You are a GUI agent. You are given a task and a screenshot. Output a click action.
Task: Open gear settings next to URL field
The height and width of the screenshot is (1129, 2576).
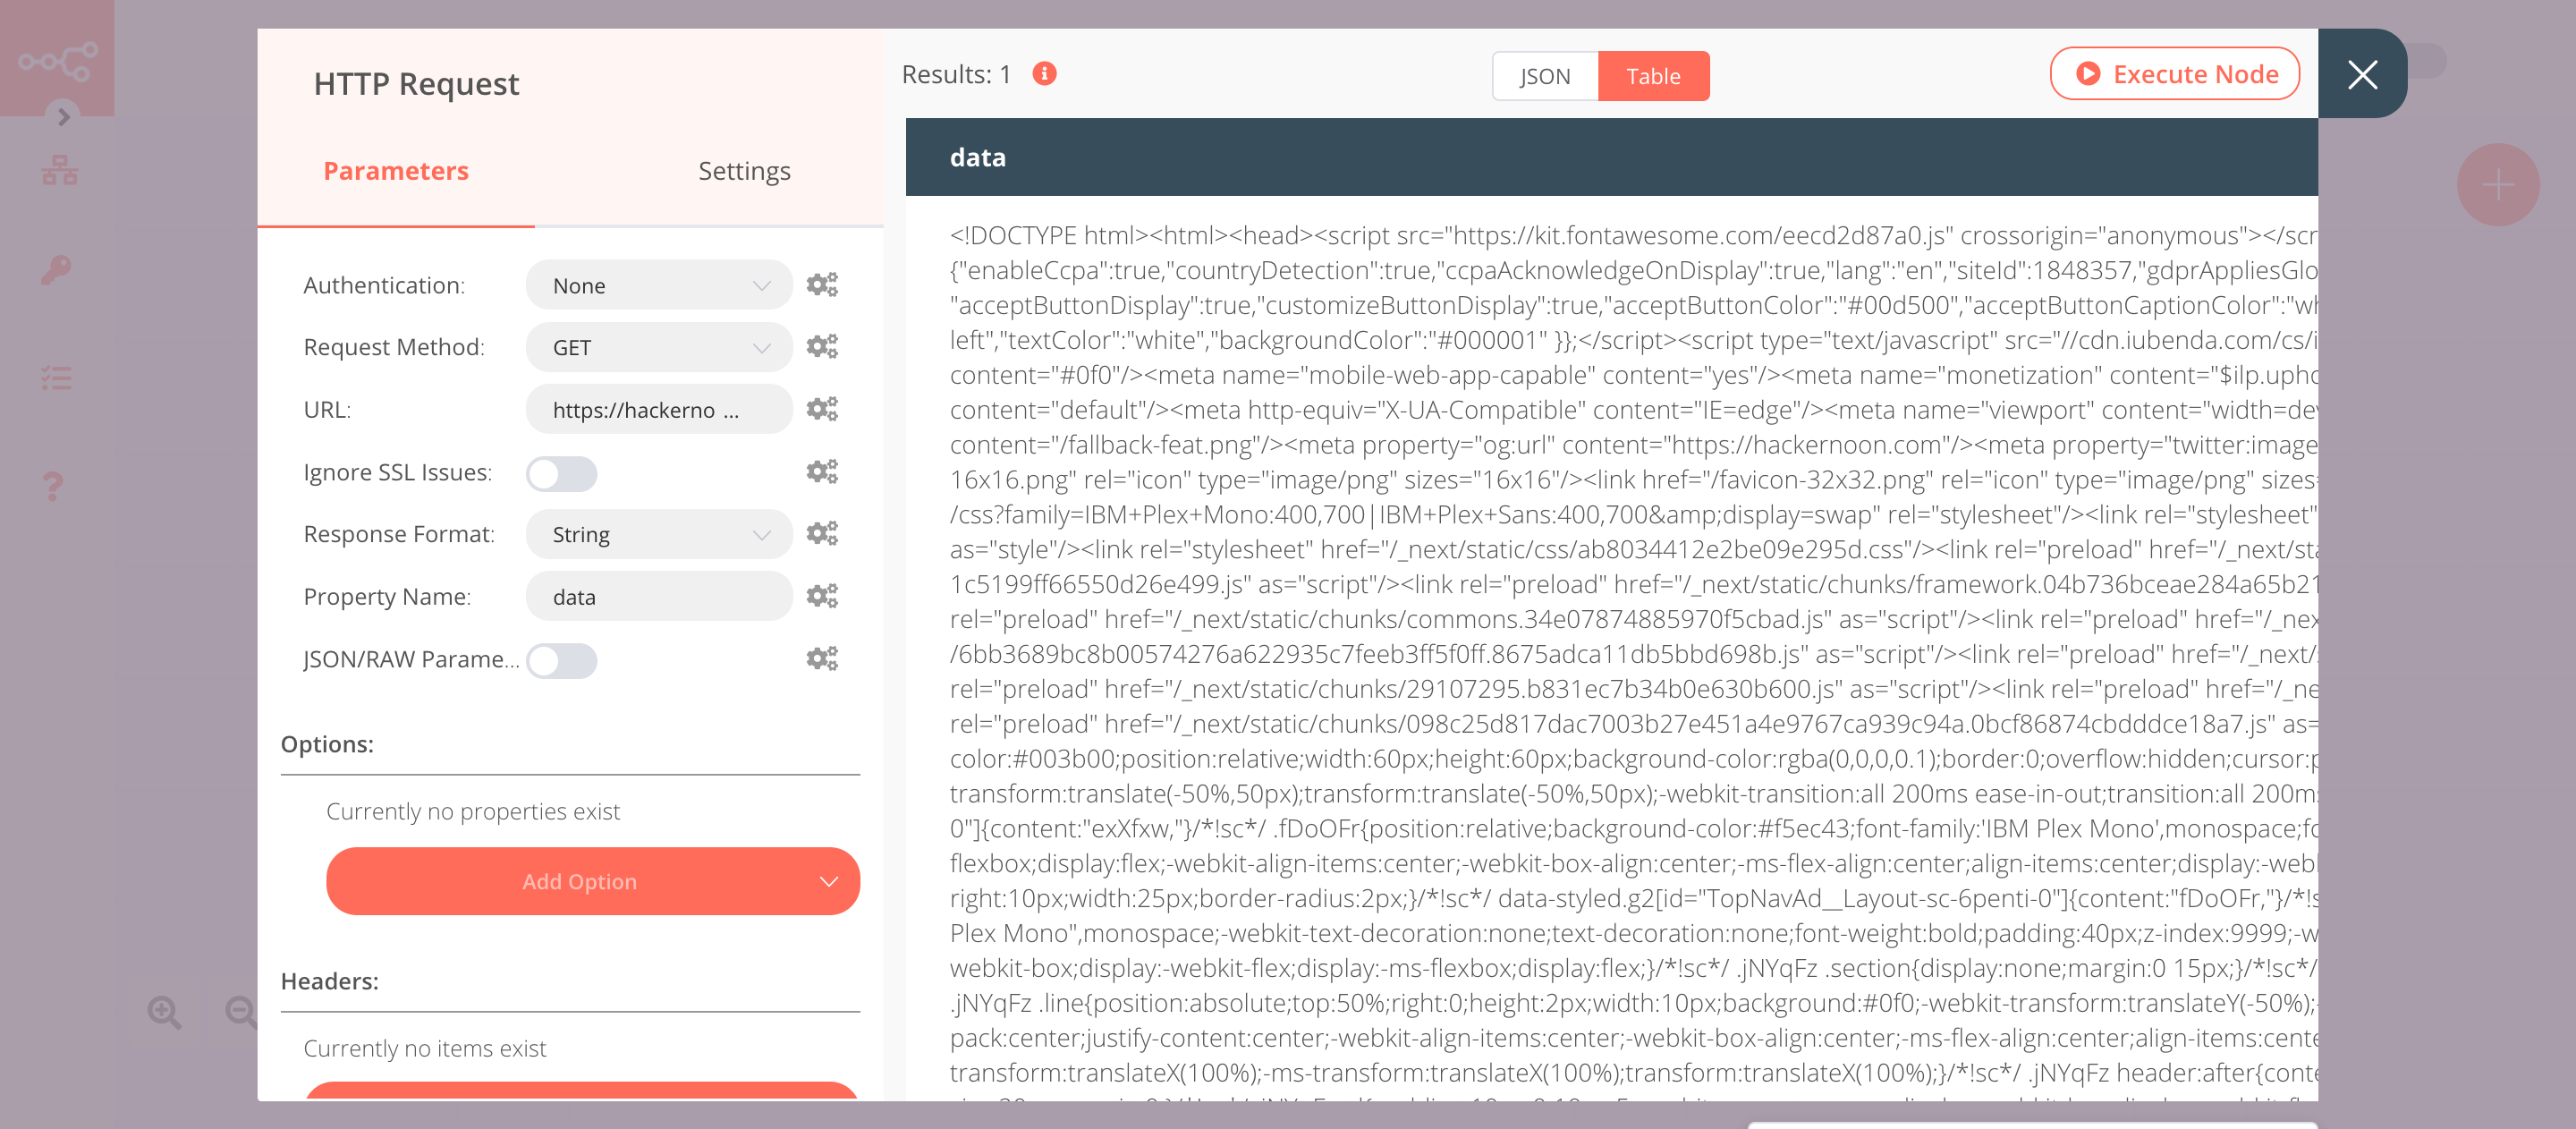click(822, 408)
